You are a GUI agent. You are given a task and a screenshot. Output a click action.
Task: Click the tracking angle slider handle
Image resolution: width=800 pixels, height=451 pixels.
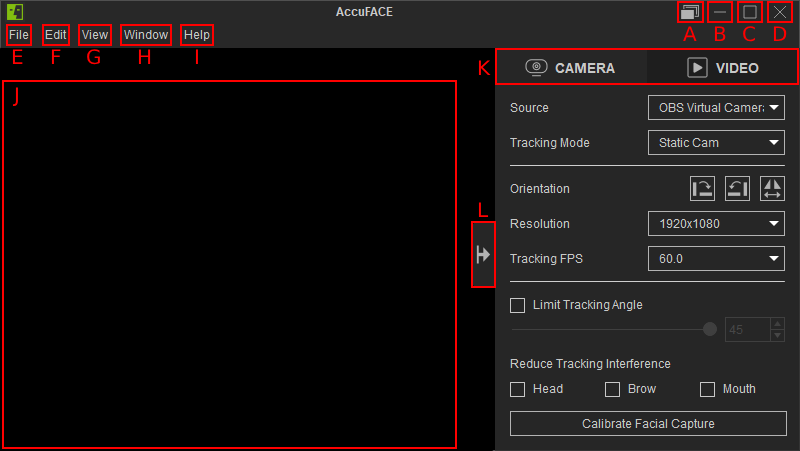click(x=710, y=329)
